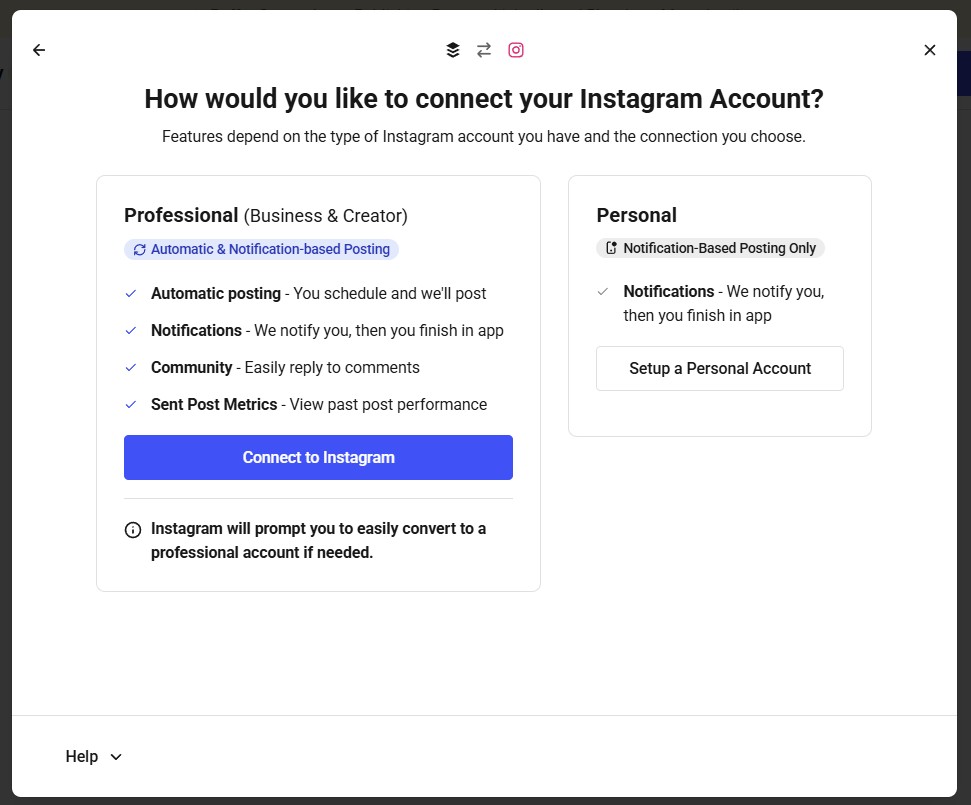Click the back arrow in the dialog

point(38,49)
